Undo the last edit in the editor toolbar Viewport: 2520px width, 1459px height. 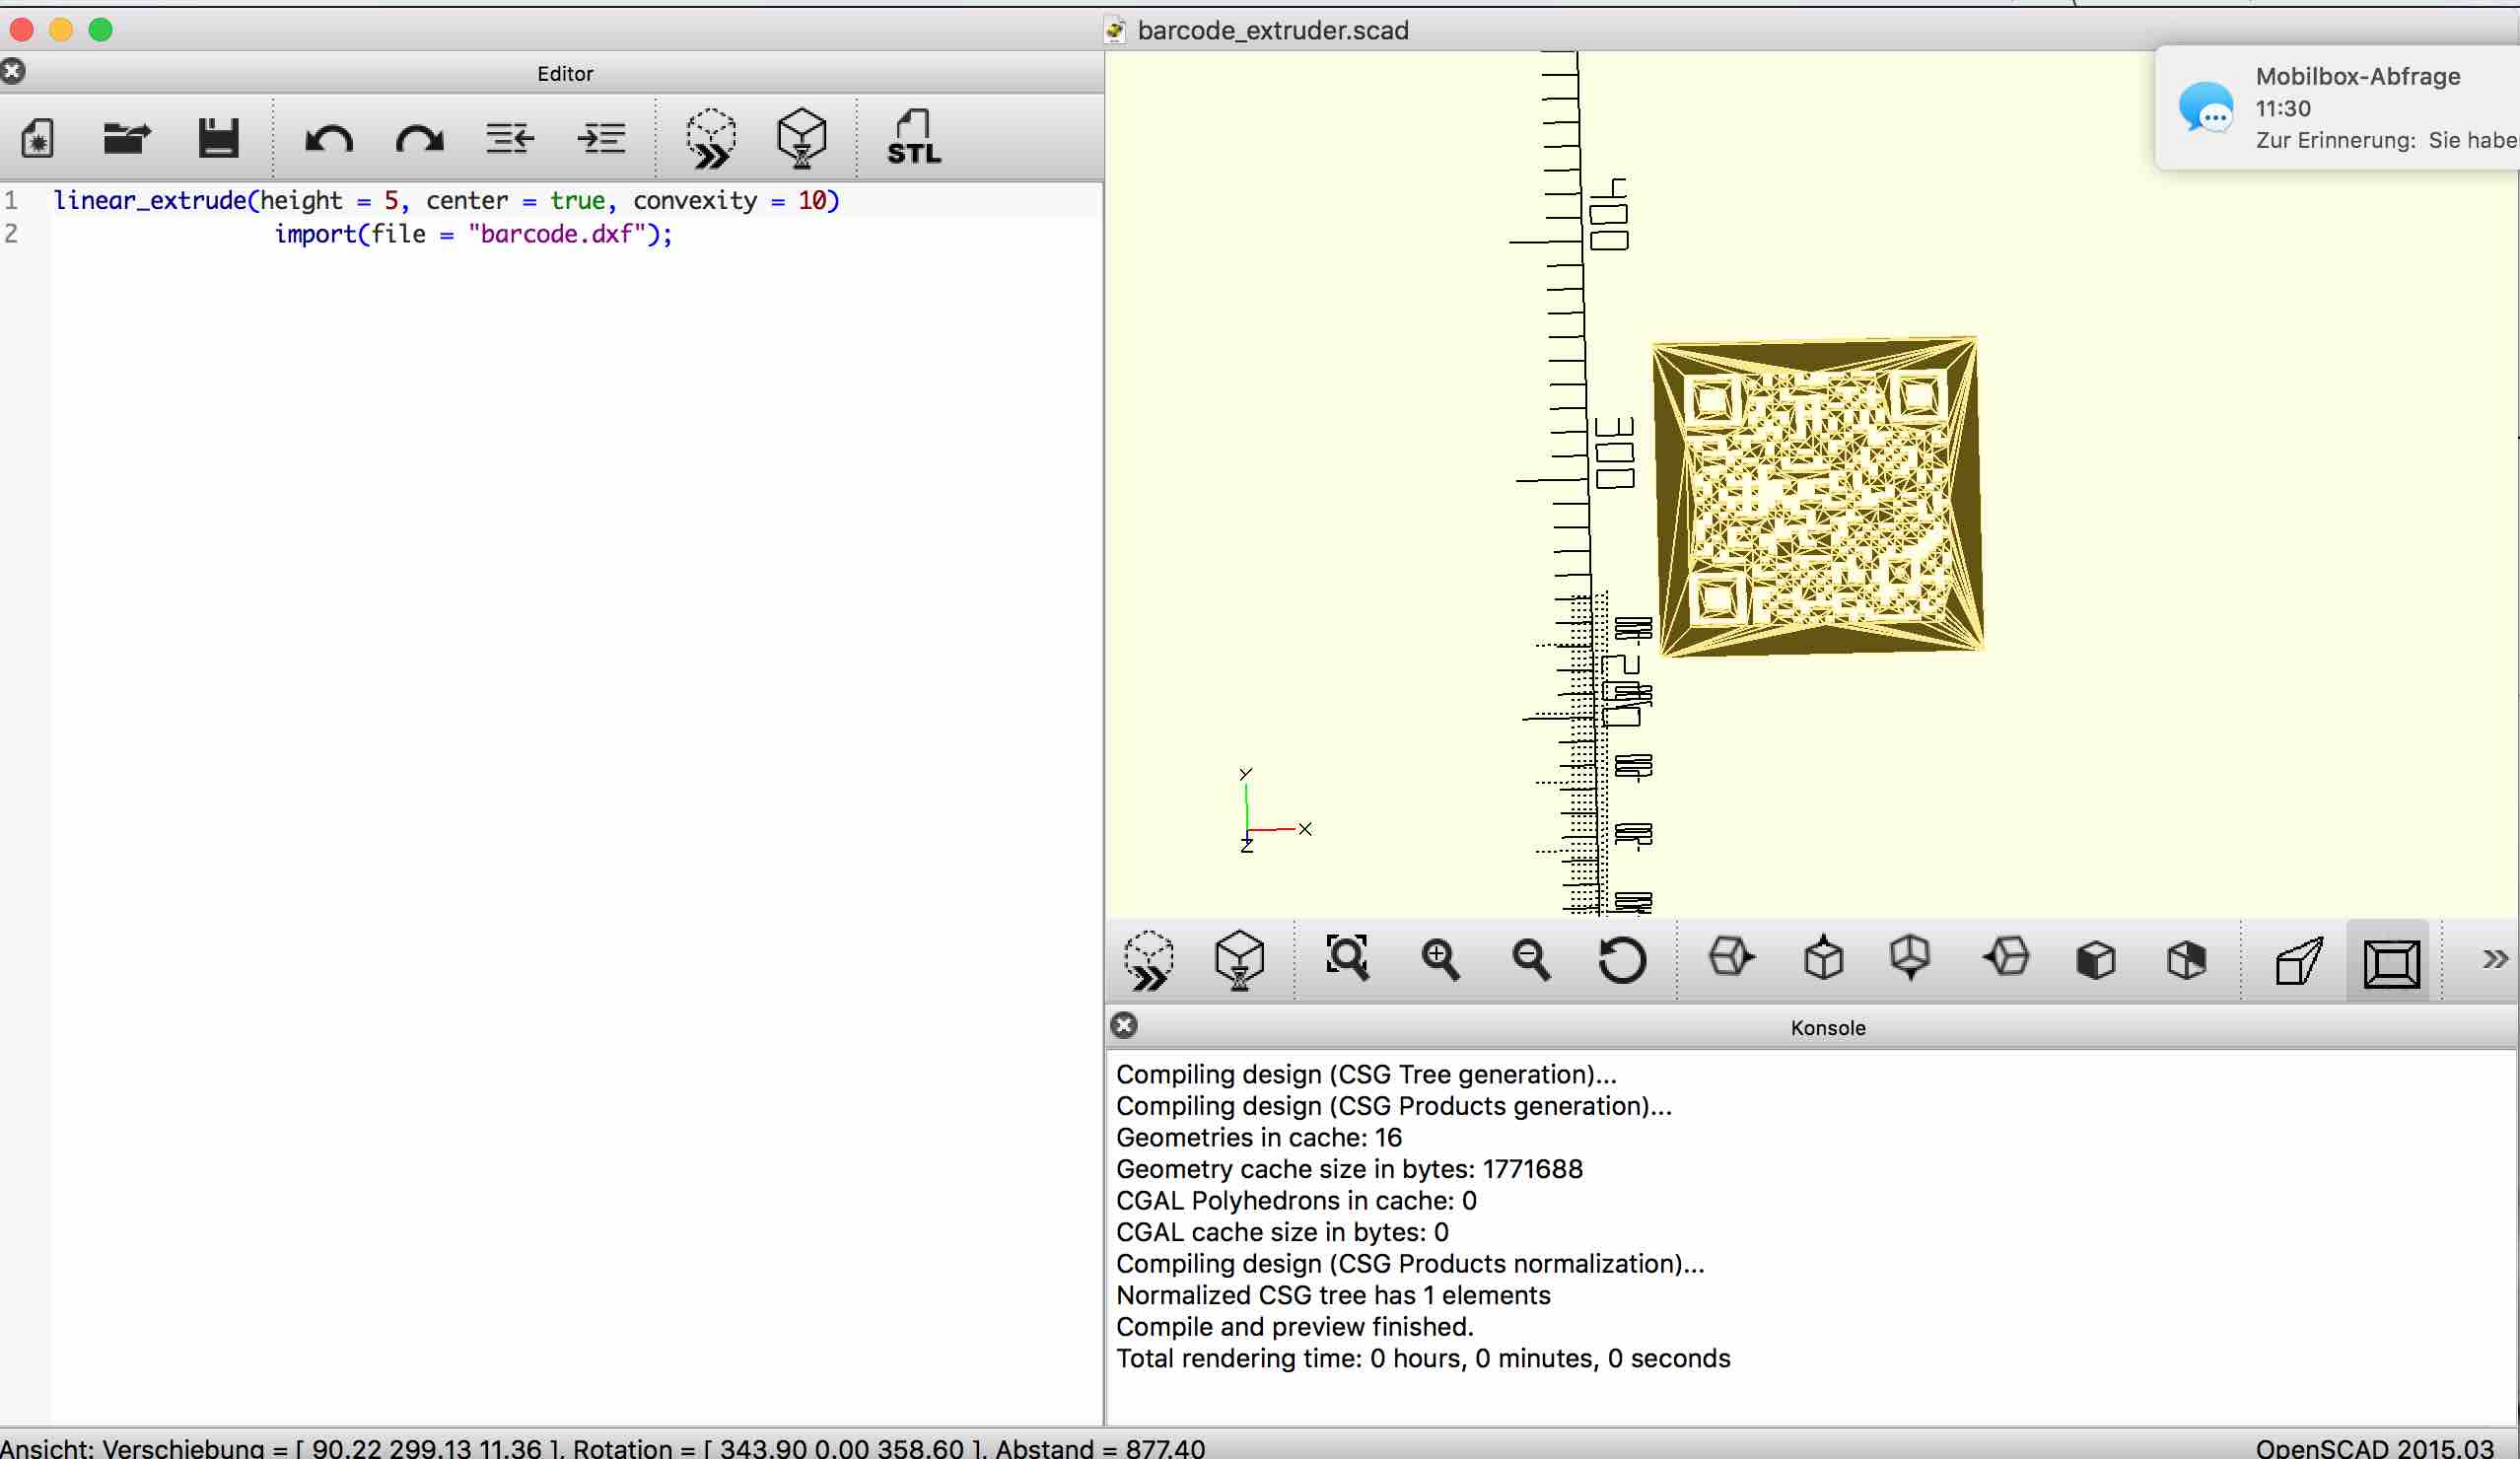pos(329,138)
